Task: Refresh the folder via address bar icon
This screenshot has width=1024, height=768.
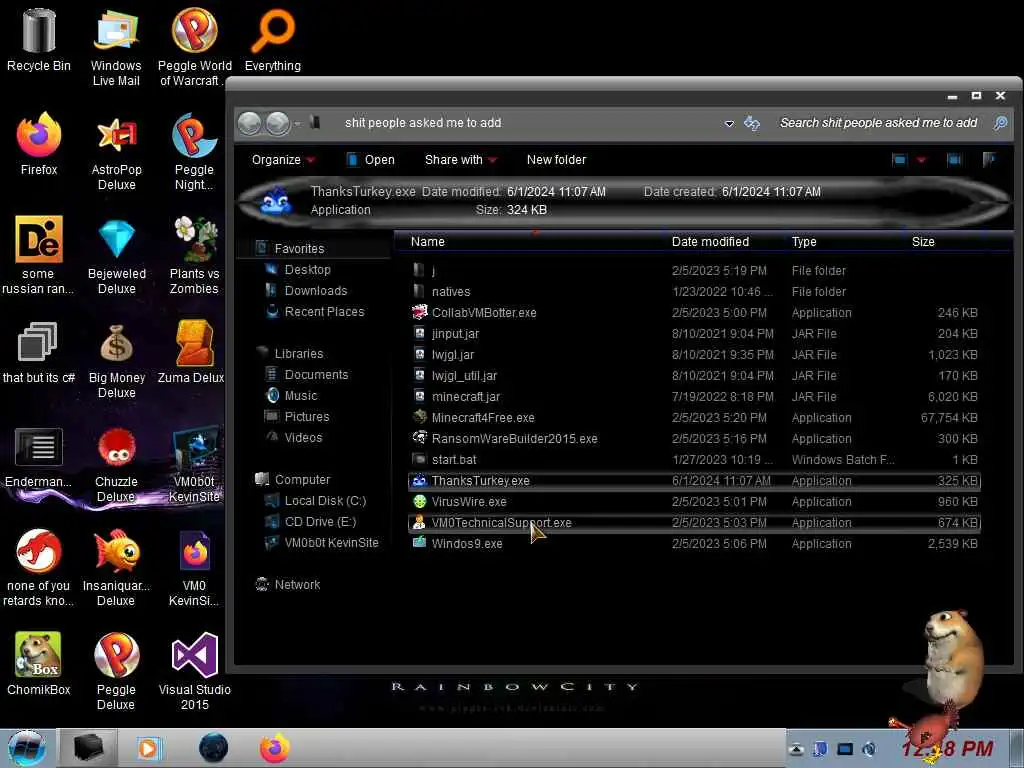Action: 752,123
